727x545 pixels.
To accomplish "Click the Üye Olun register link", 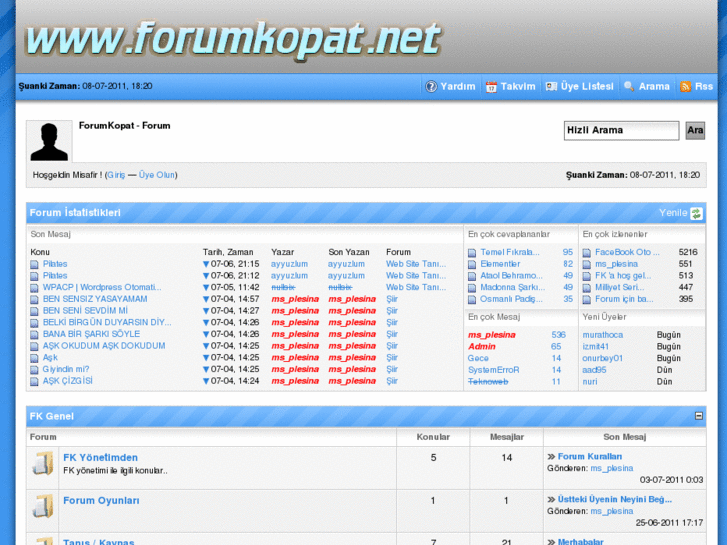I will tap(157, 175).
